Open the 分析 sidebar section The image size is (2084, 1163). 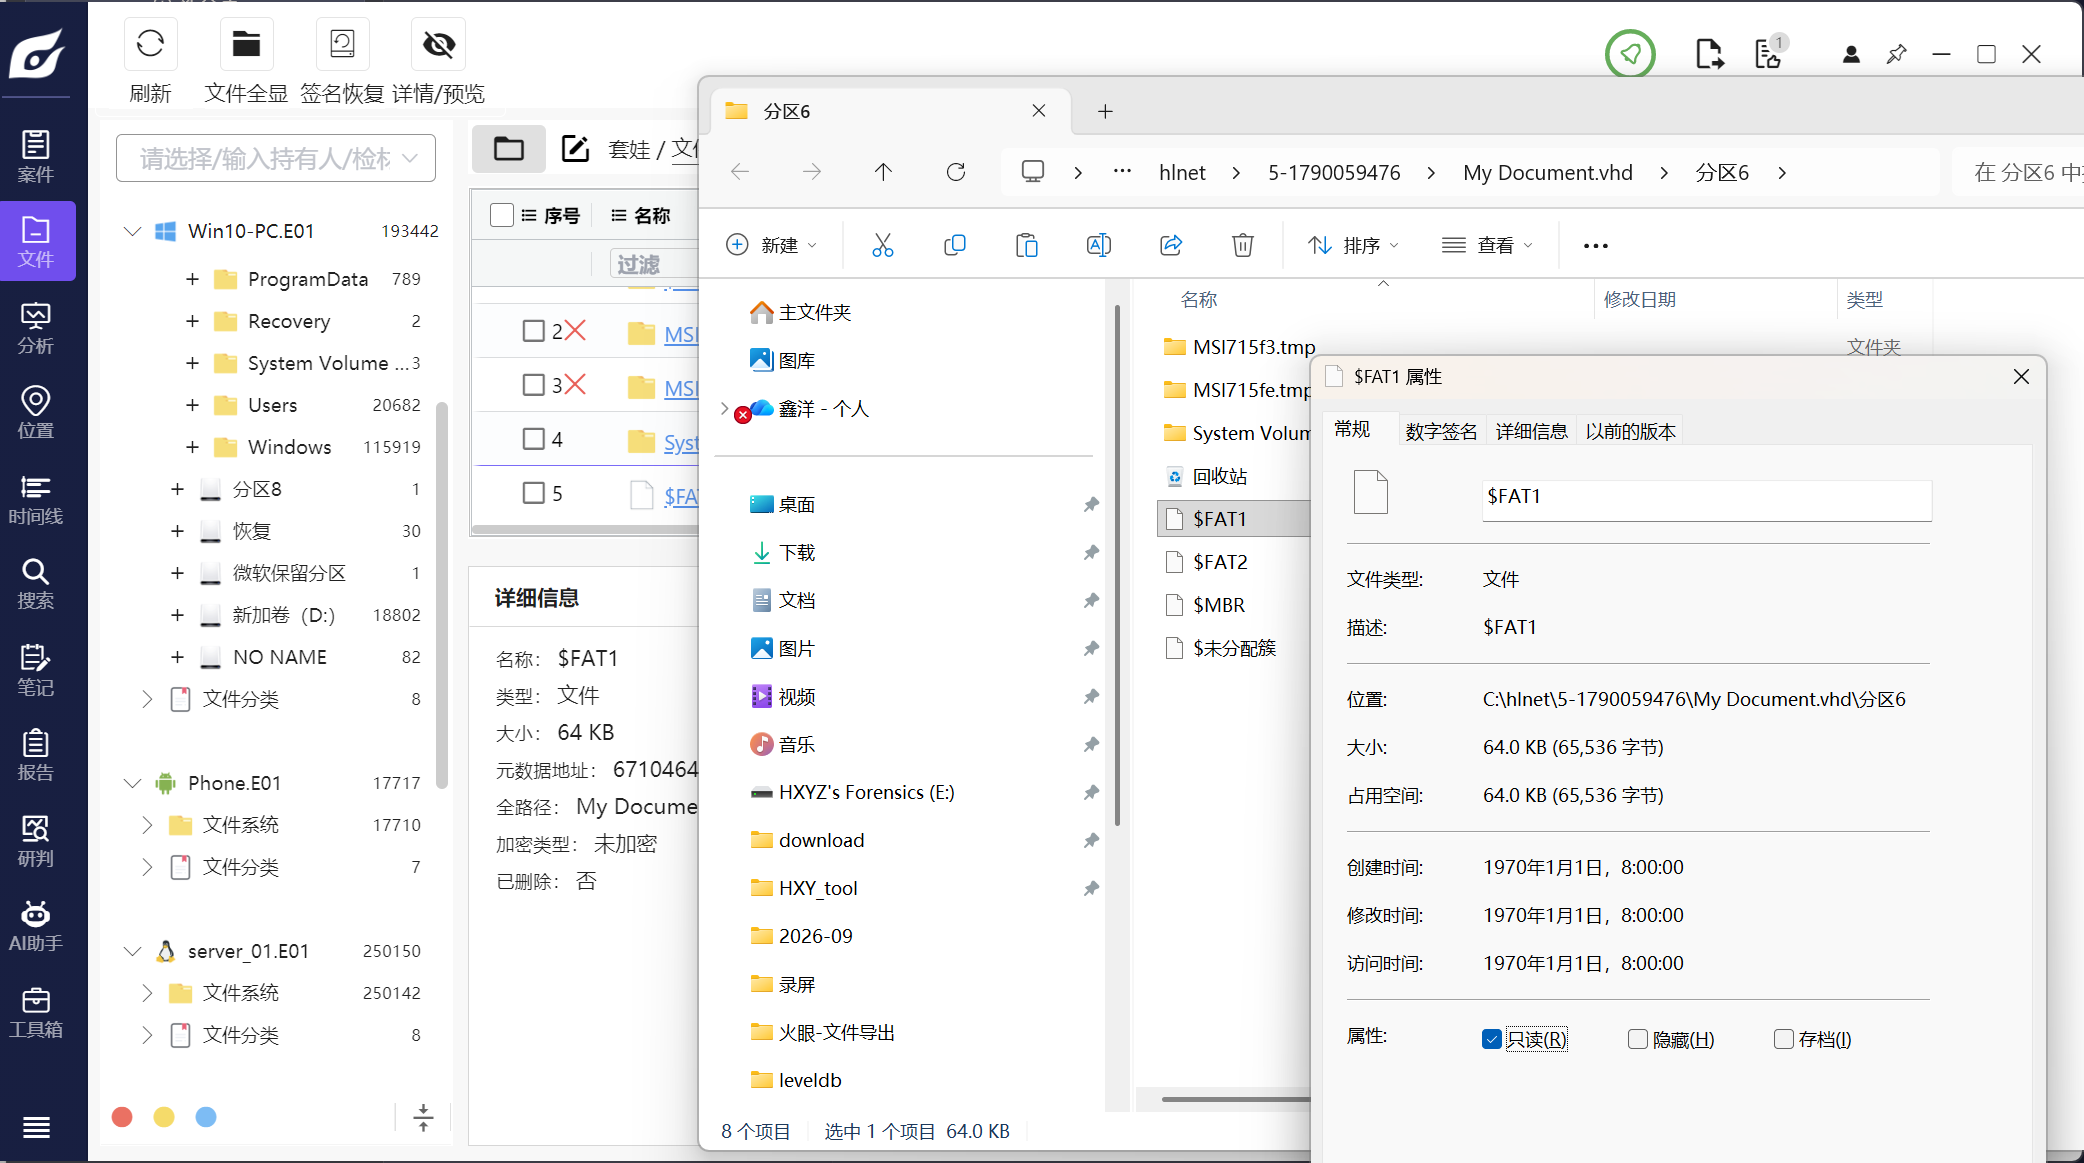pos(36,328)
